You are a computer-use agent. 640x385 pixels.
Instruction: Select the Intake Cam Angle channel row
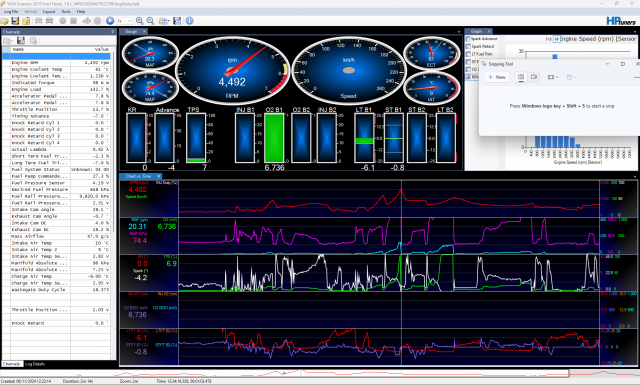click(x=56, y=209)
